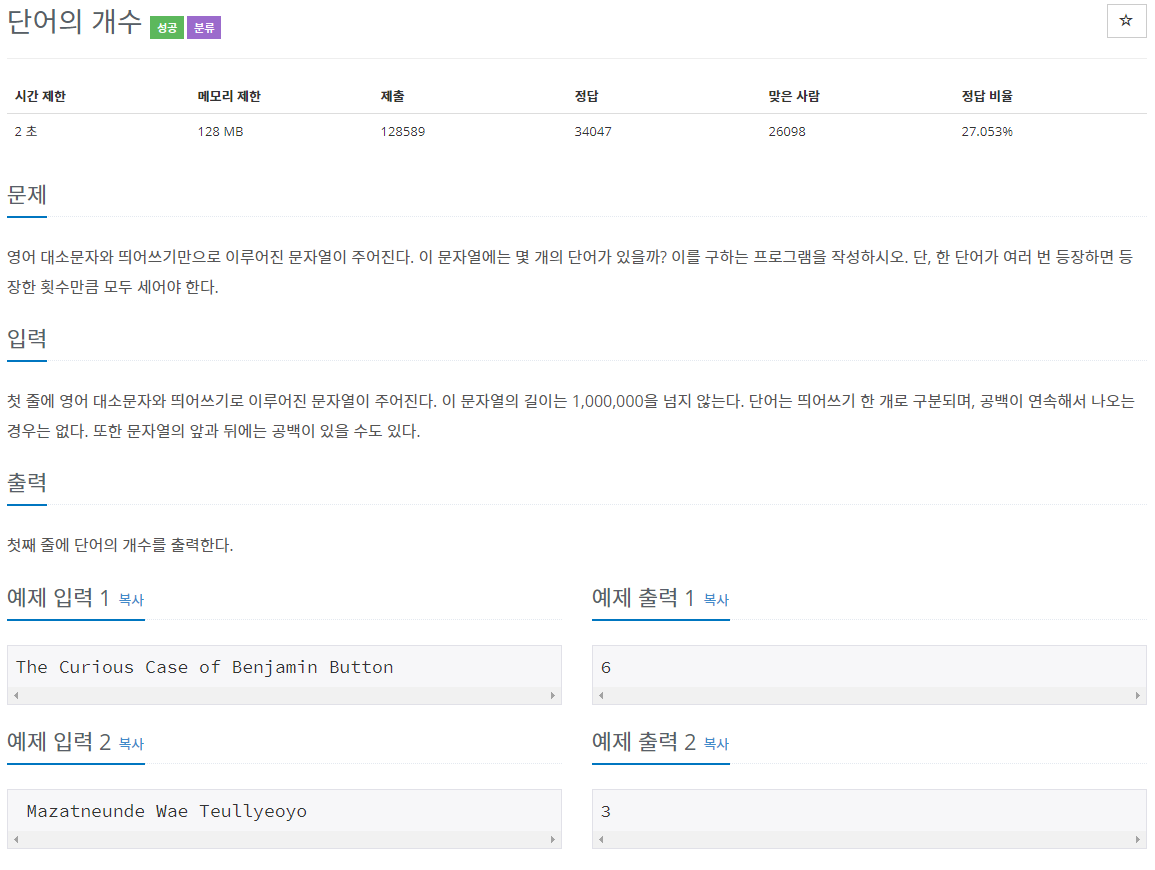The height and width of the screenshot is (870, 1155).
Task: Click the text 'Mazatneunde Wae Teullyeoyo'
Action: click(166, 811)
